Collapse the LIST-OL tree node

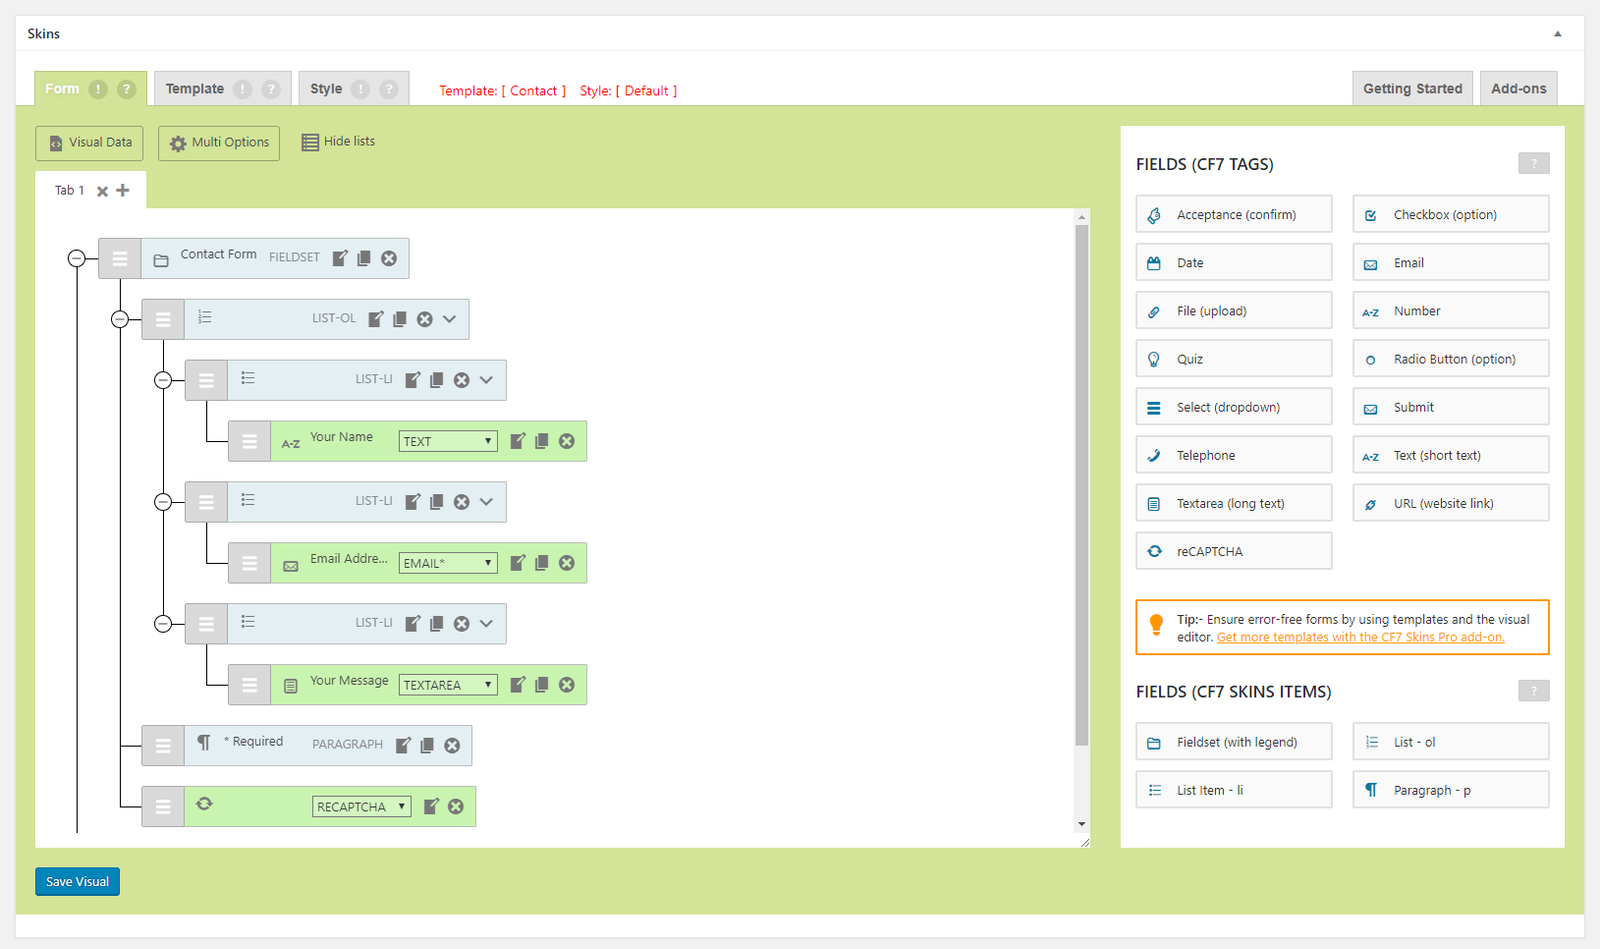(x=120, y=319)
